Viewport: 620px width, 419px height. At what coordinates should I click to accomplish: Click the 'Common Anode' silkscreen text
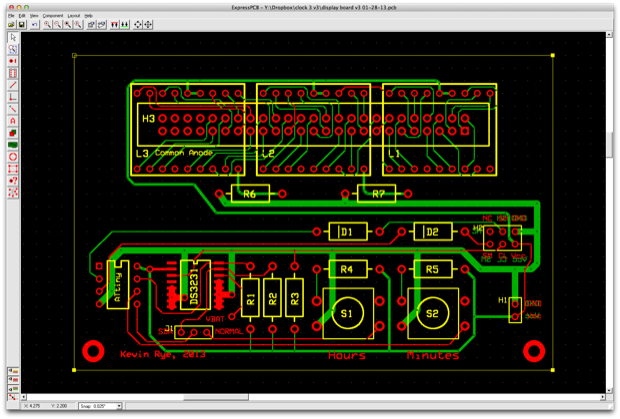coord(184,153)
